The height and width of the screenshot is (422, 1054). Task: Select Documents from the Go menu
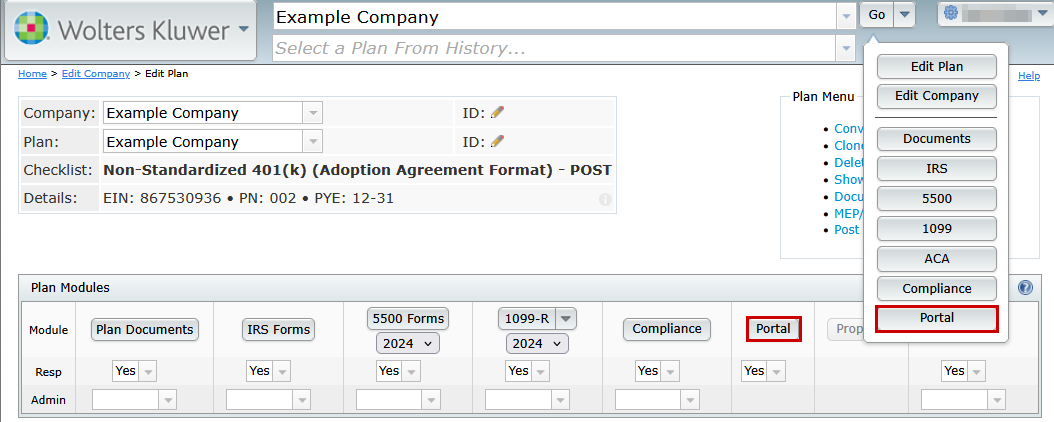936,139
